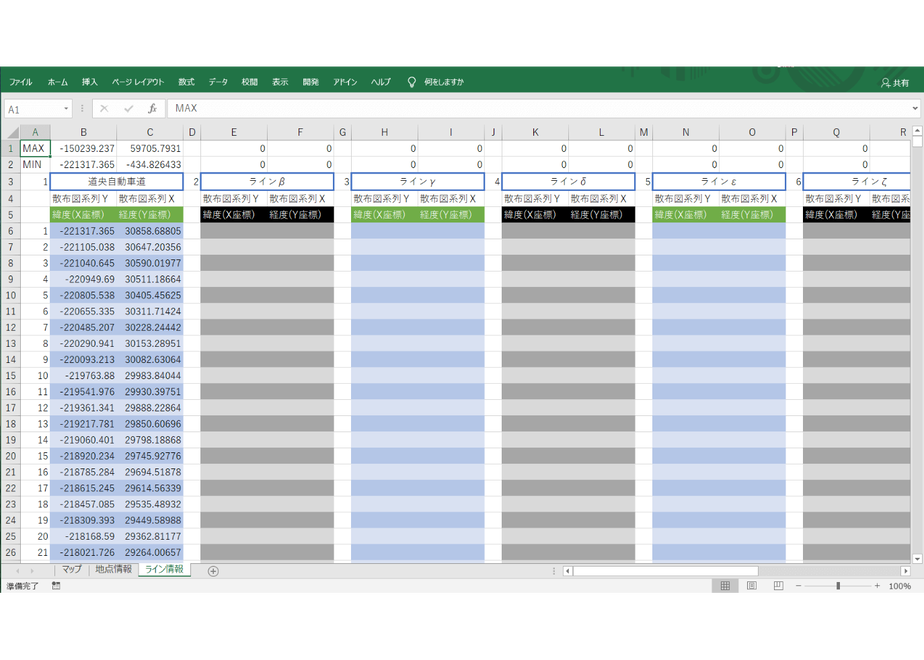Click previous sheet navigation arrow

point(18,571)
